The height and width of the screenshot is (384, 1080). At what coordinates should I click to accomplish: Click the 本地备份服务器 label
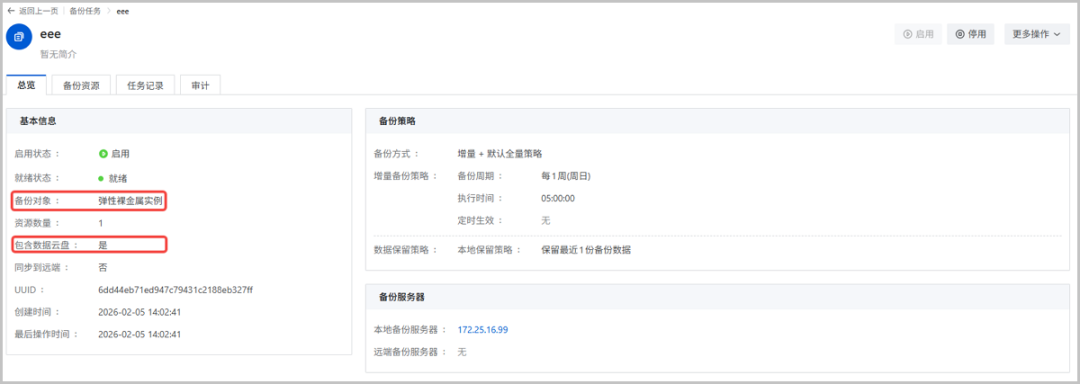[411, 330]
